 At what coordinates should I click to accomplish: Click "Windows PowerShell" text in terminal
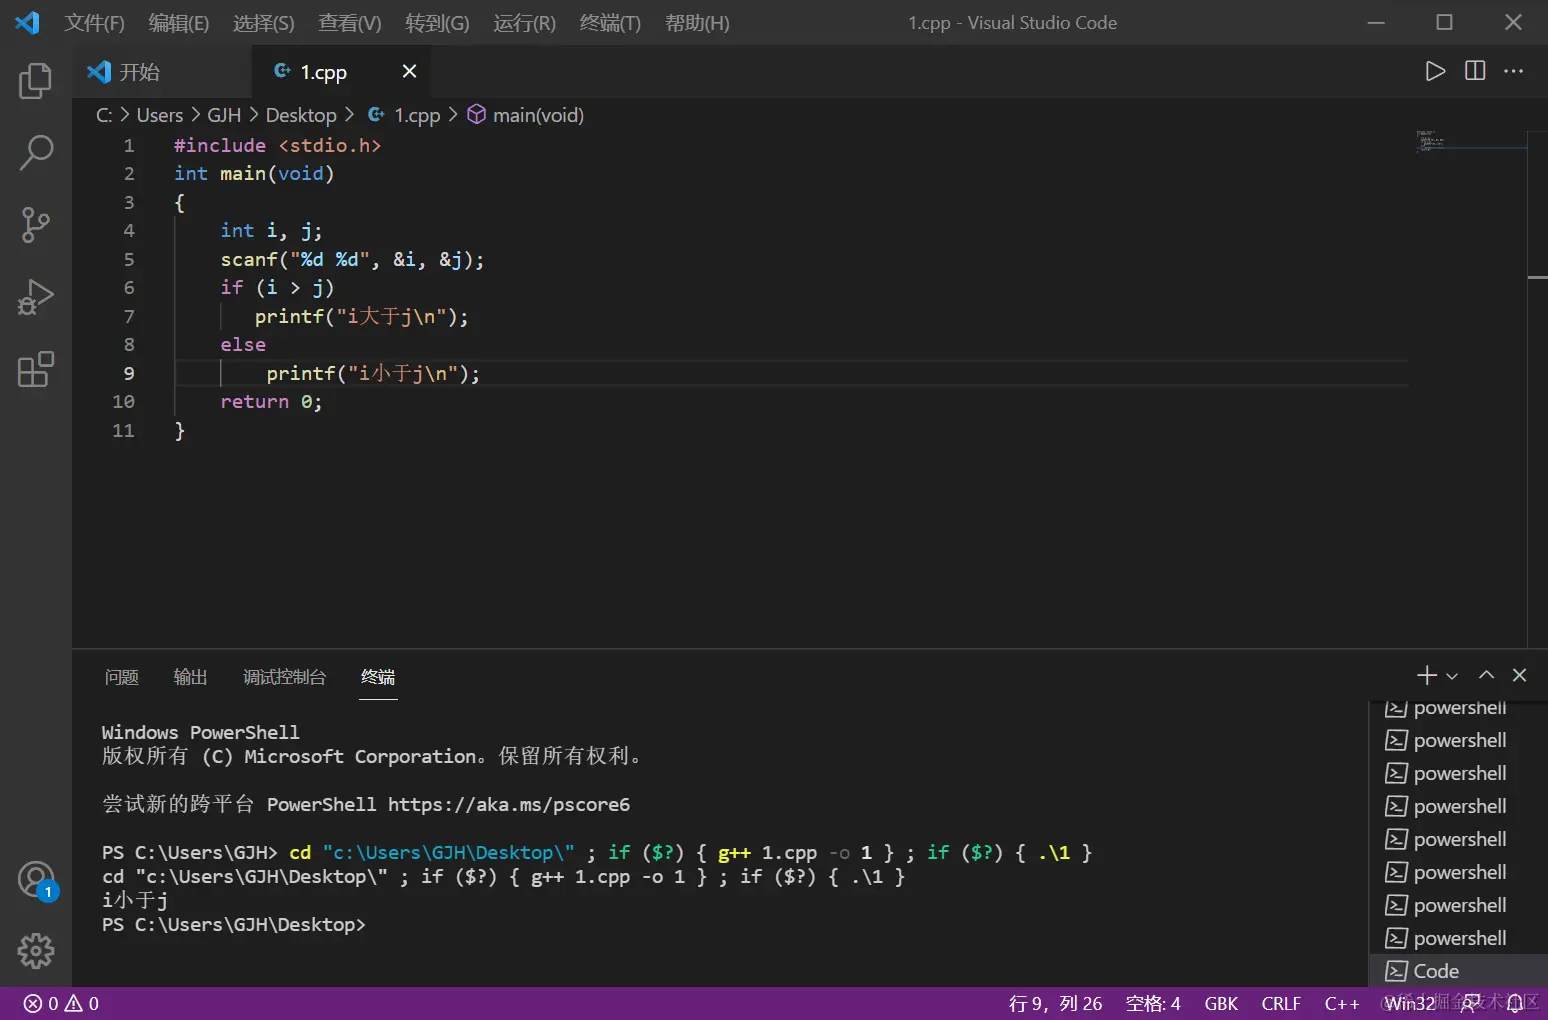coord(200,732)
